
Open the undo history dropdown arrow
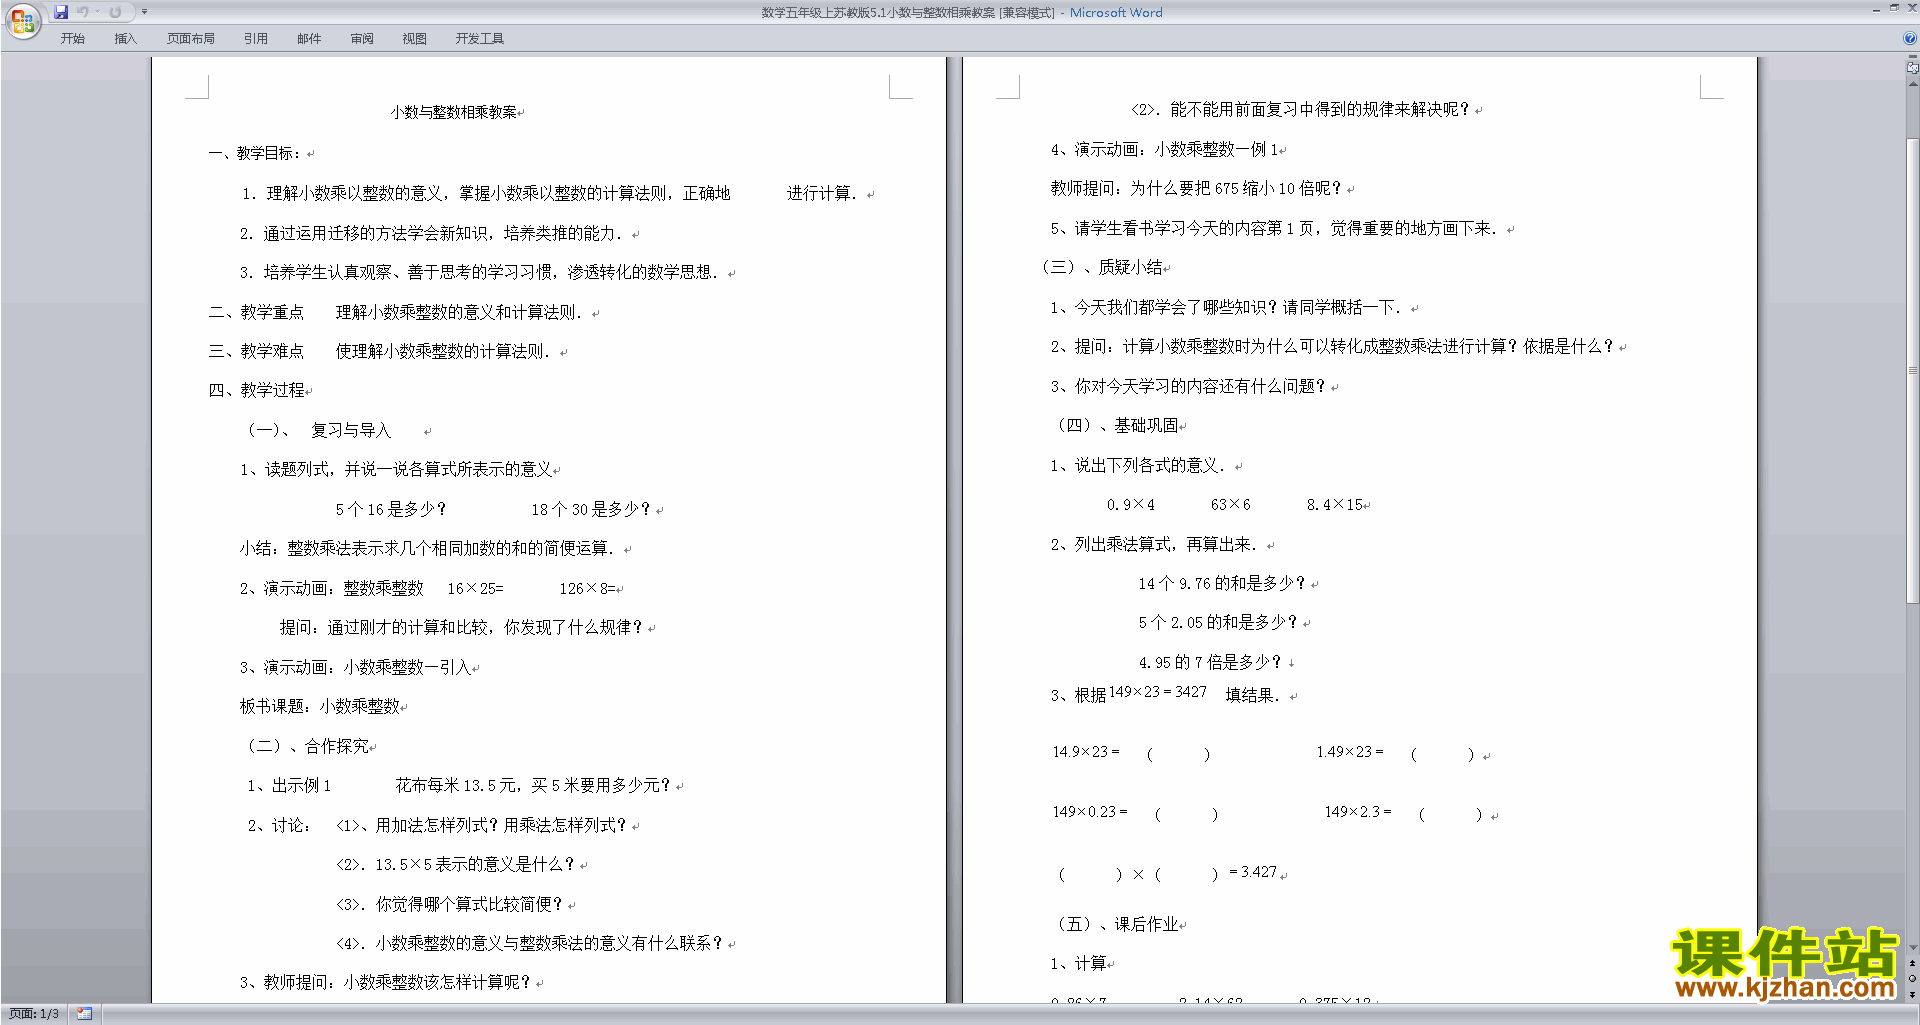pyautogui.click(x=97, y=12)
